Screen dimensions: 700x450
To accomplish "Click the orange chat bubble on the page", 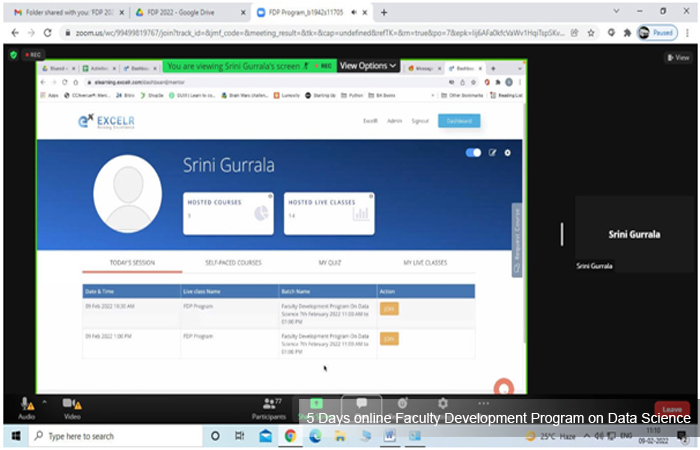I will [x=504, y=386].
